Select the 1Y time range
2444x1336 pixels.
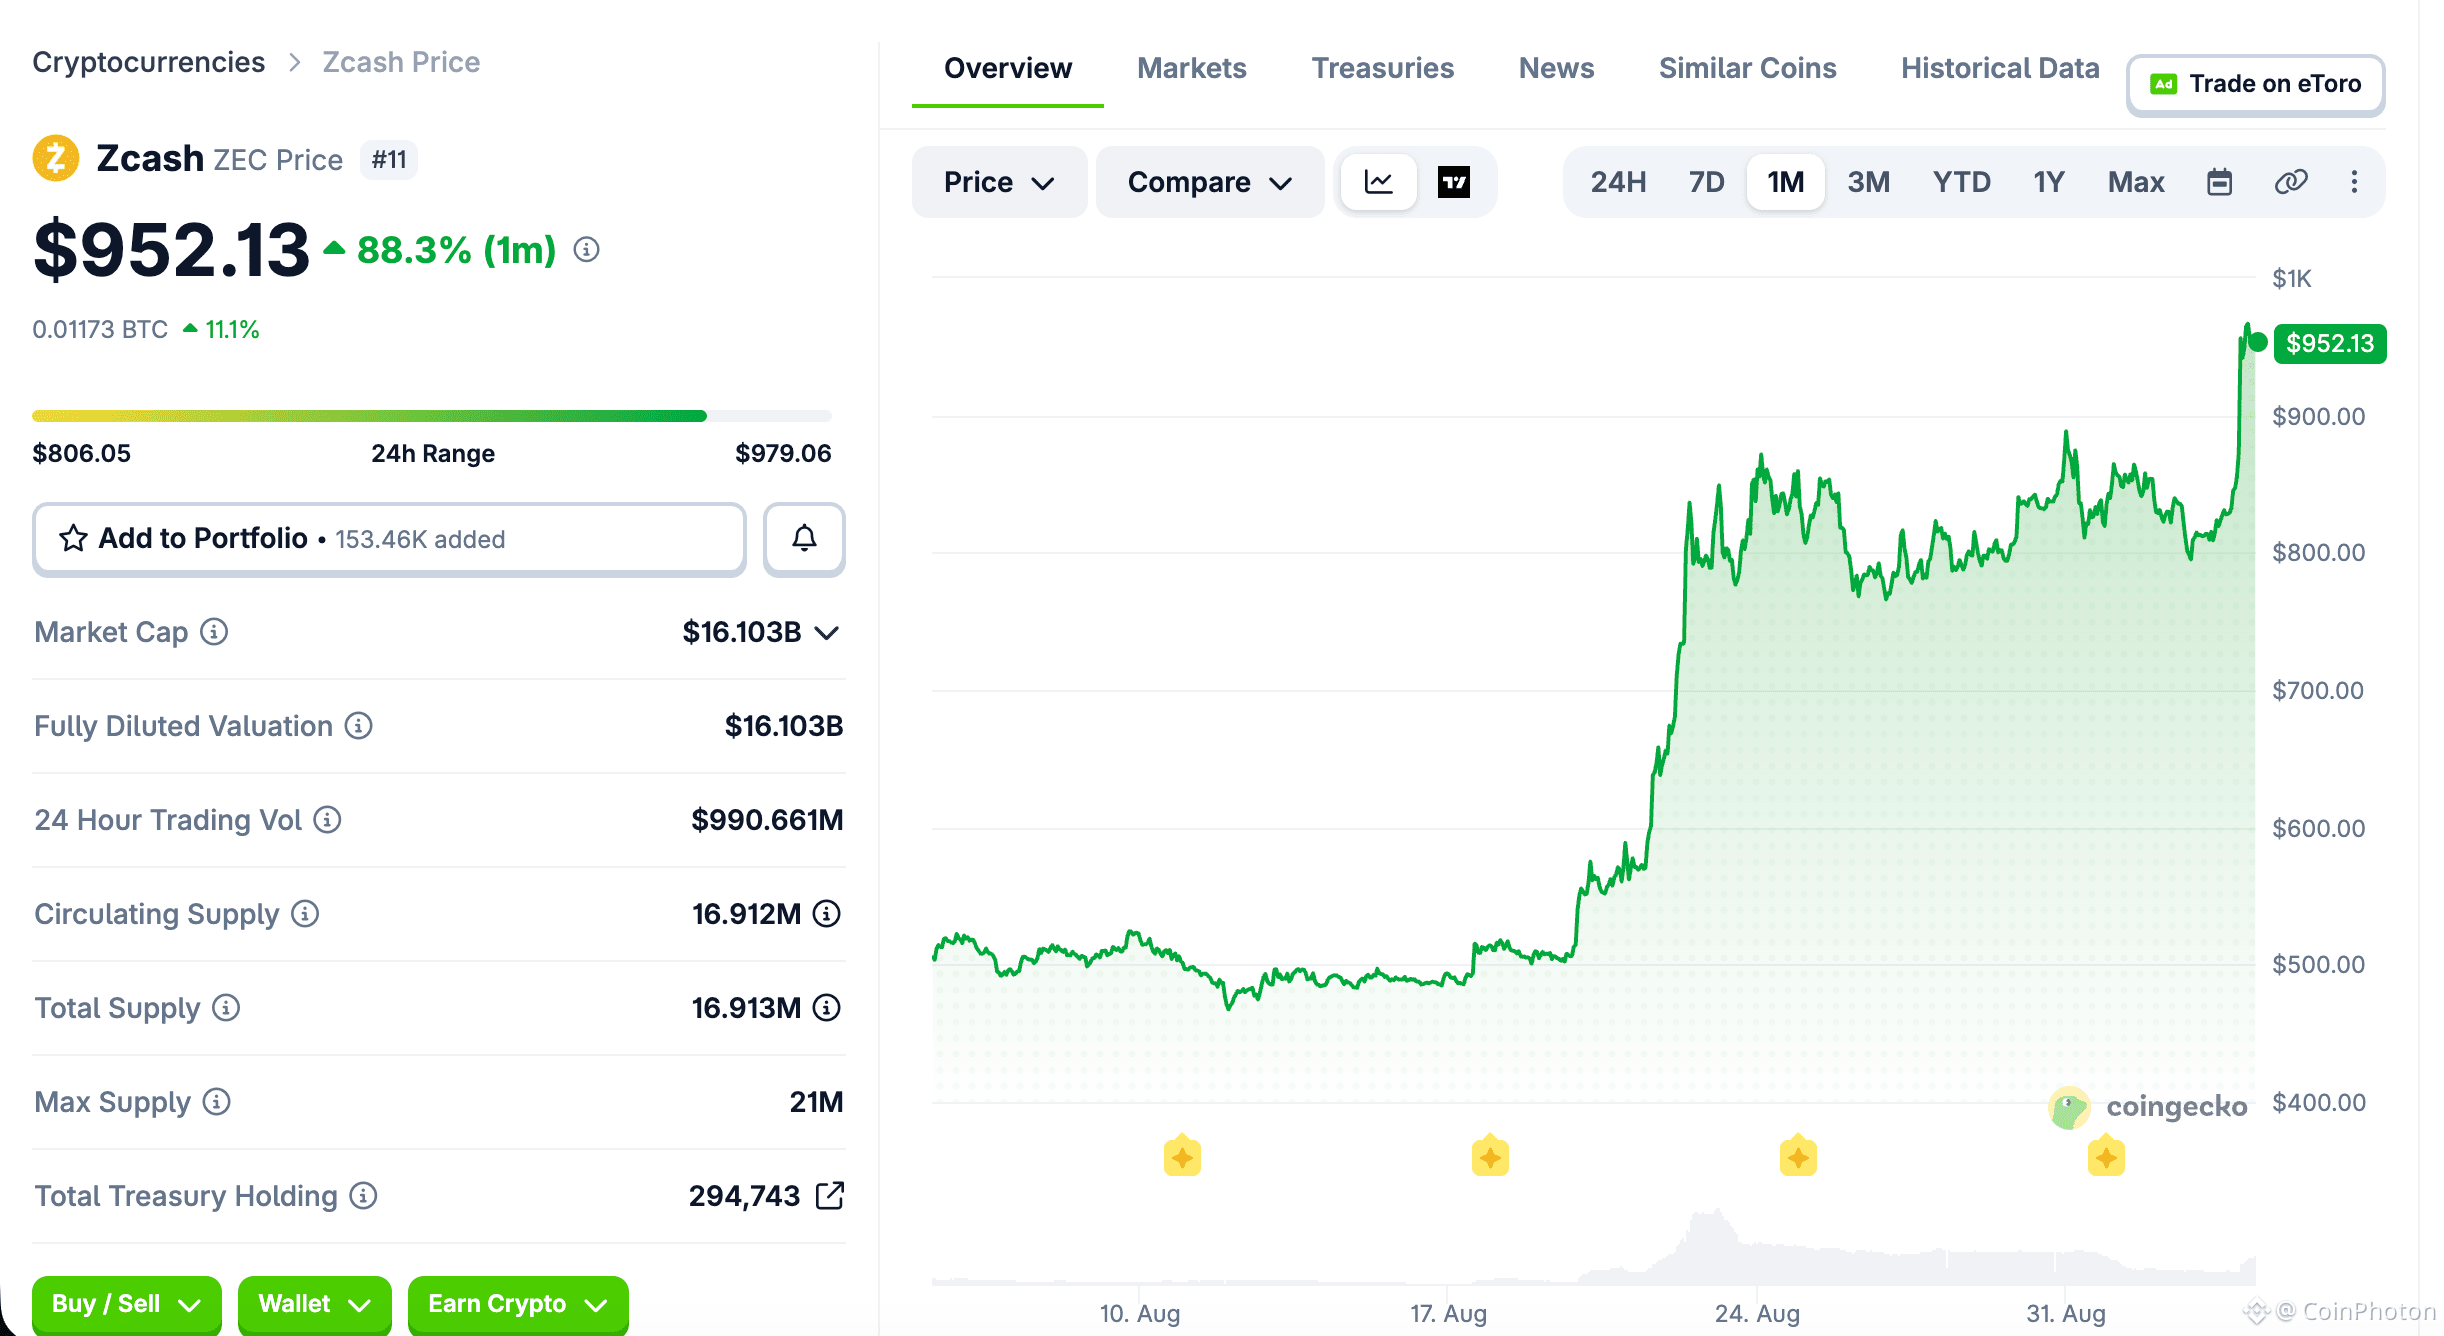pos(2048,182)
